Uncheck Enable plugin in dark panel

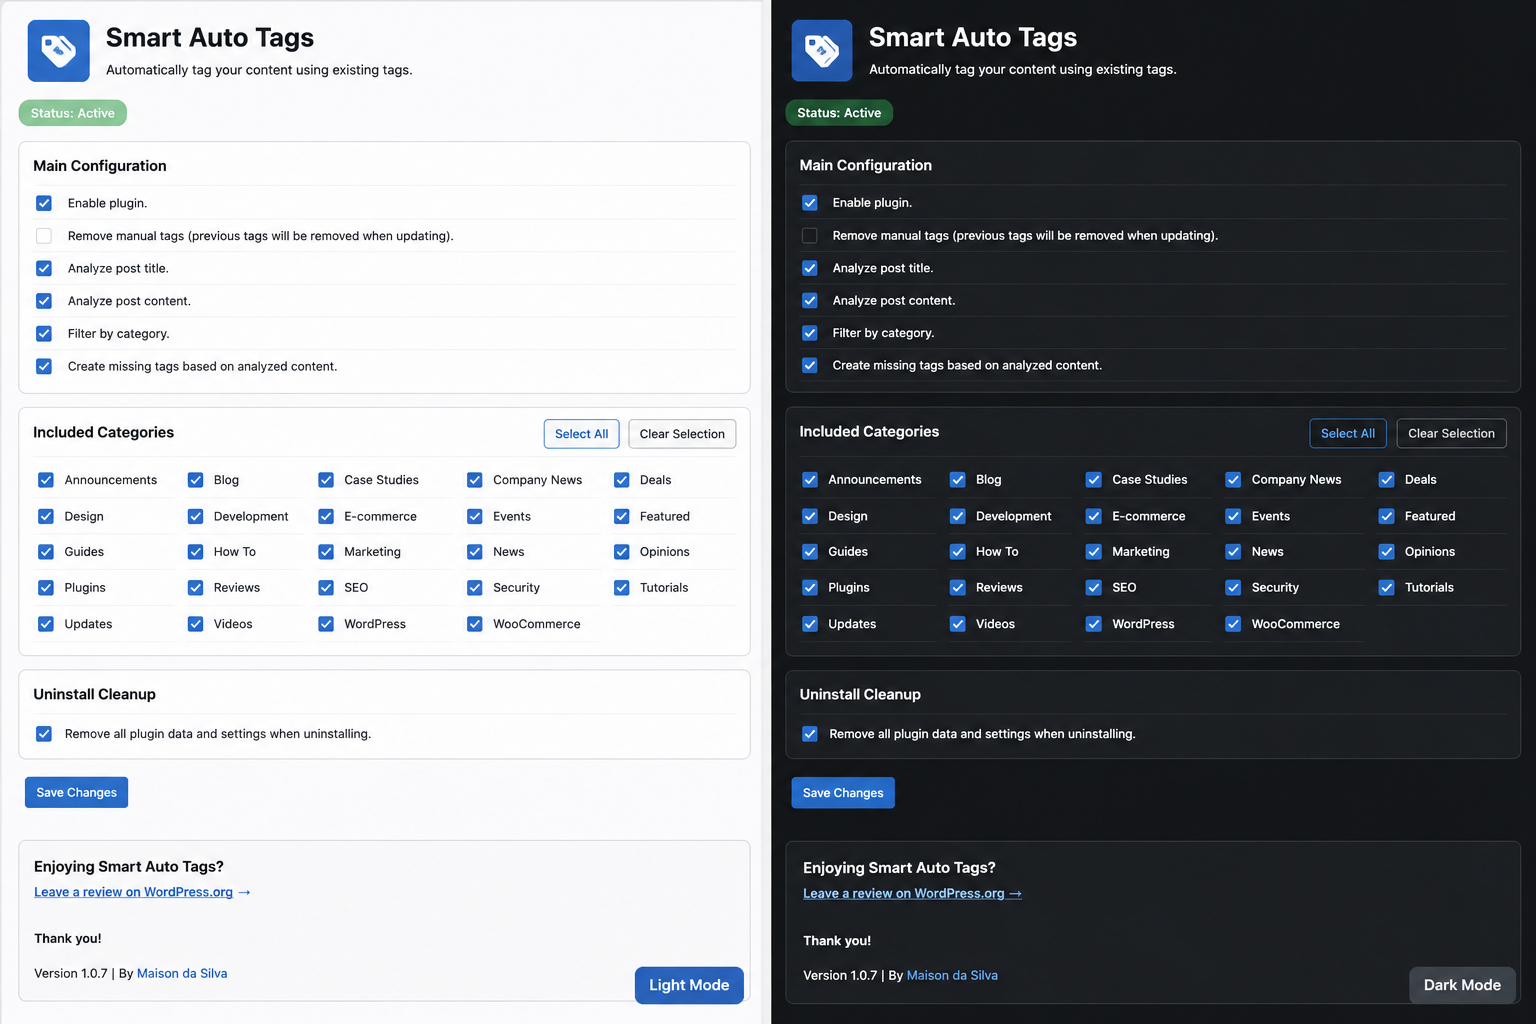tap(810, 203)
